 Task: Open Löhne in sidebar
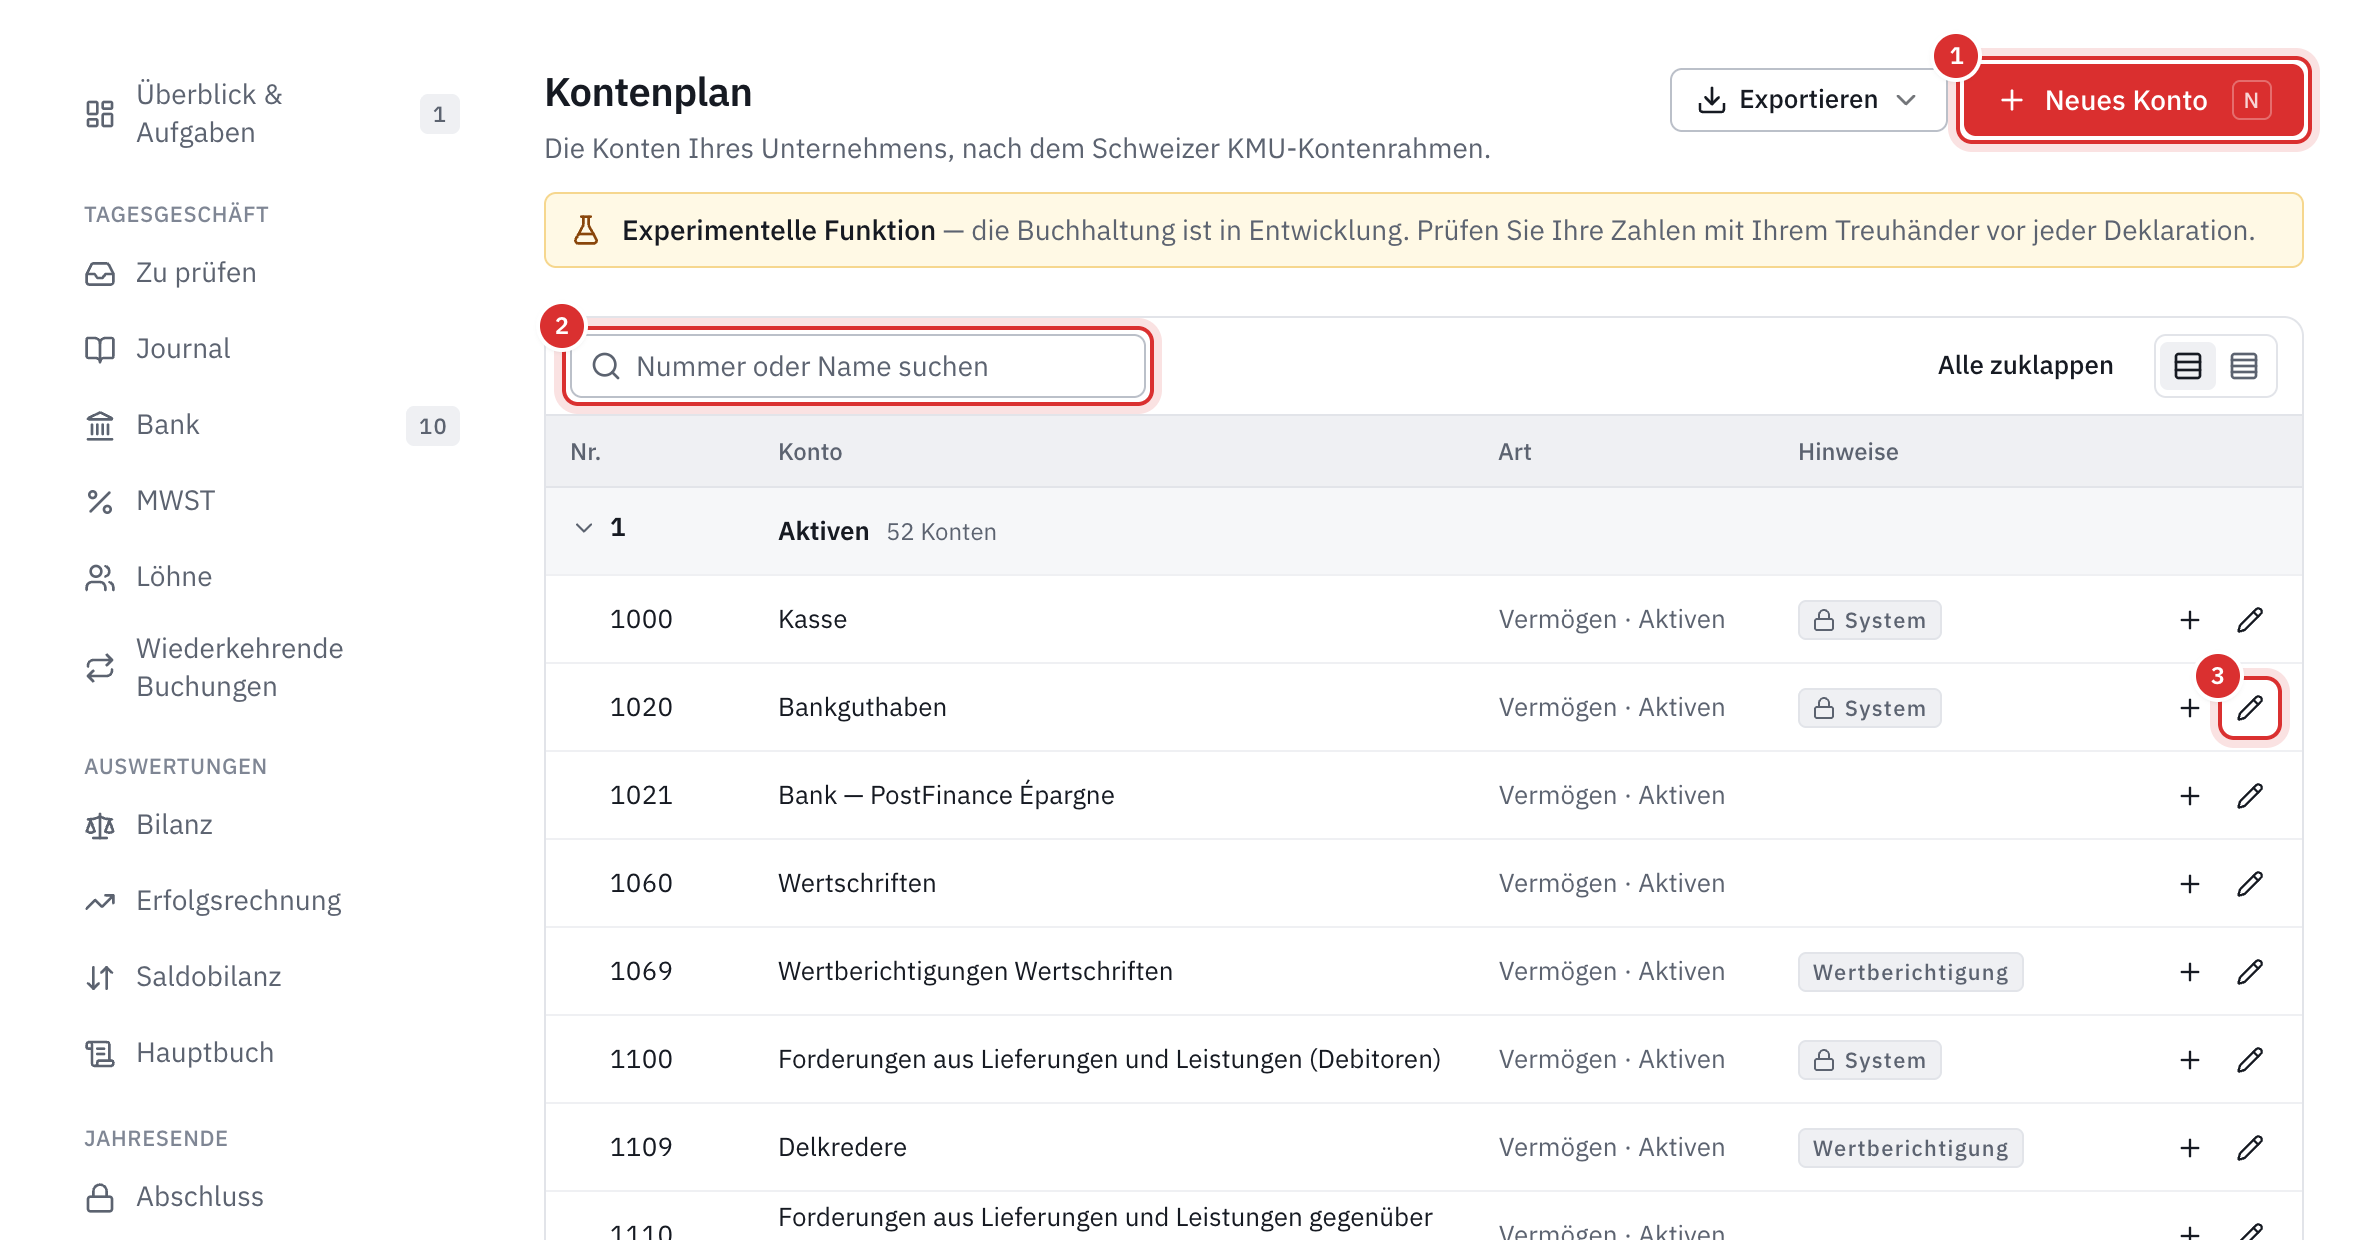[x=272, y=577]
